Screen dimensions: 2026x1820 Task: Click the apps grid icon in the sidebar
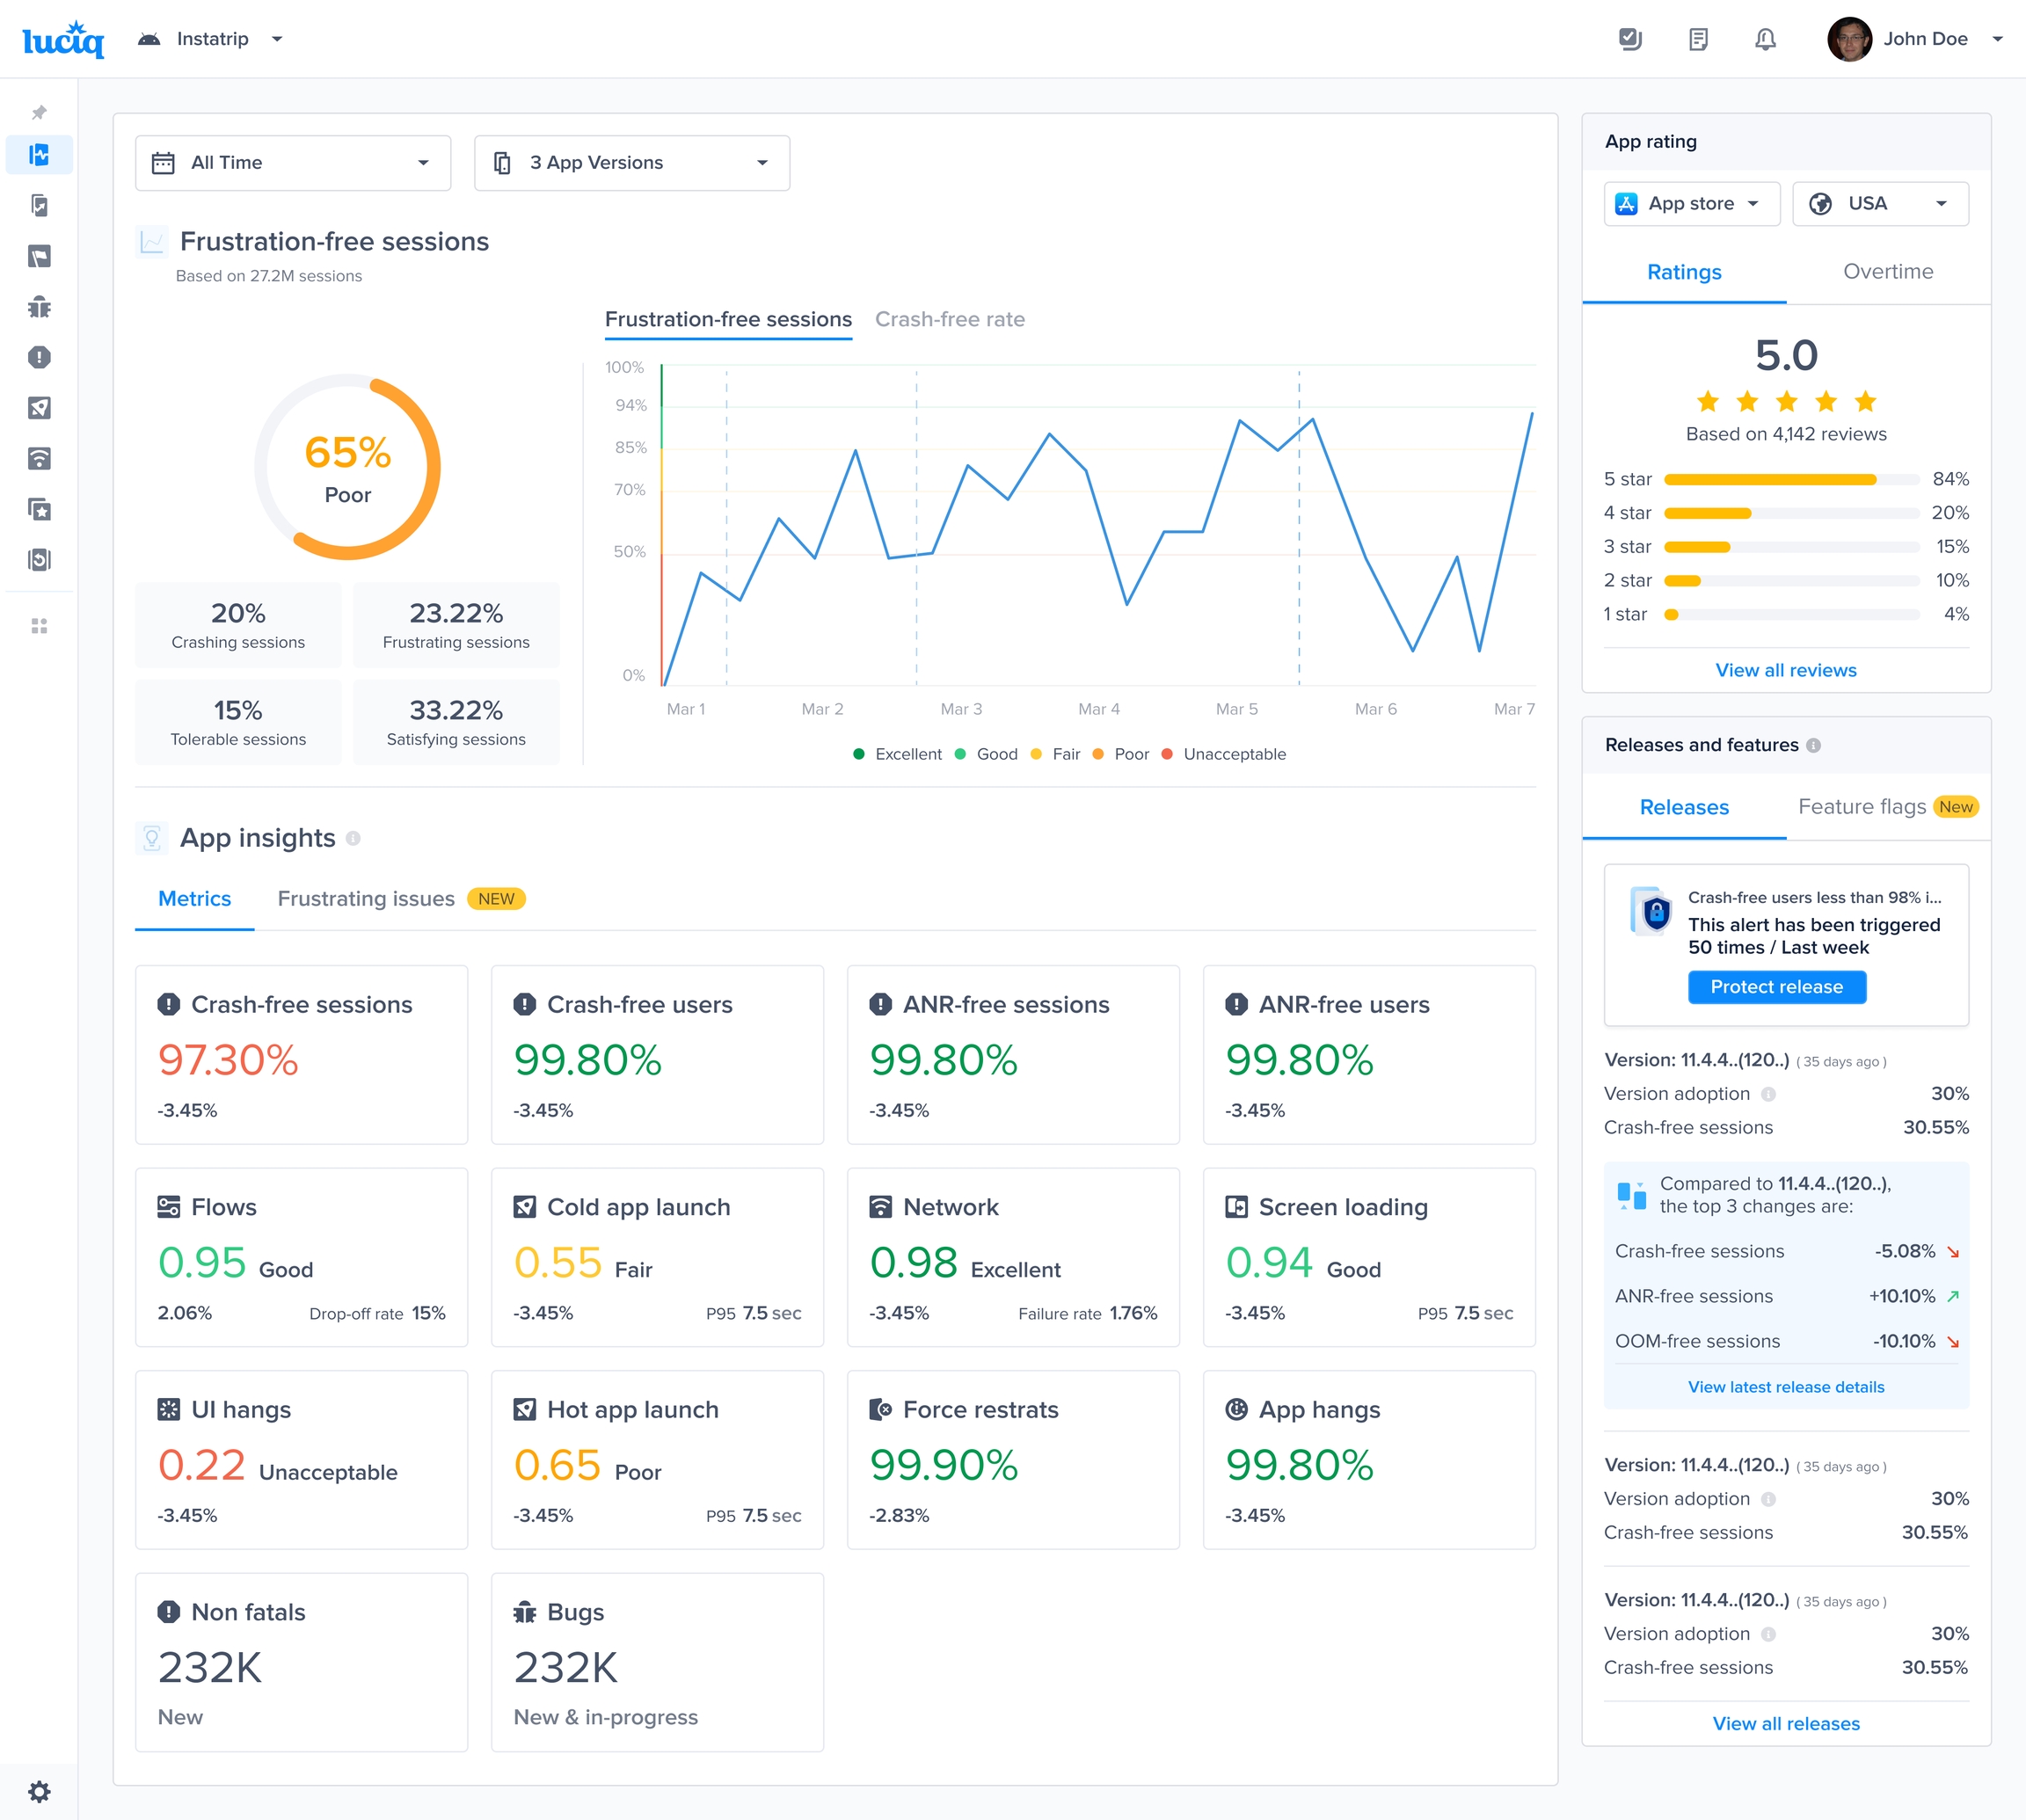[39, 626]
